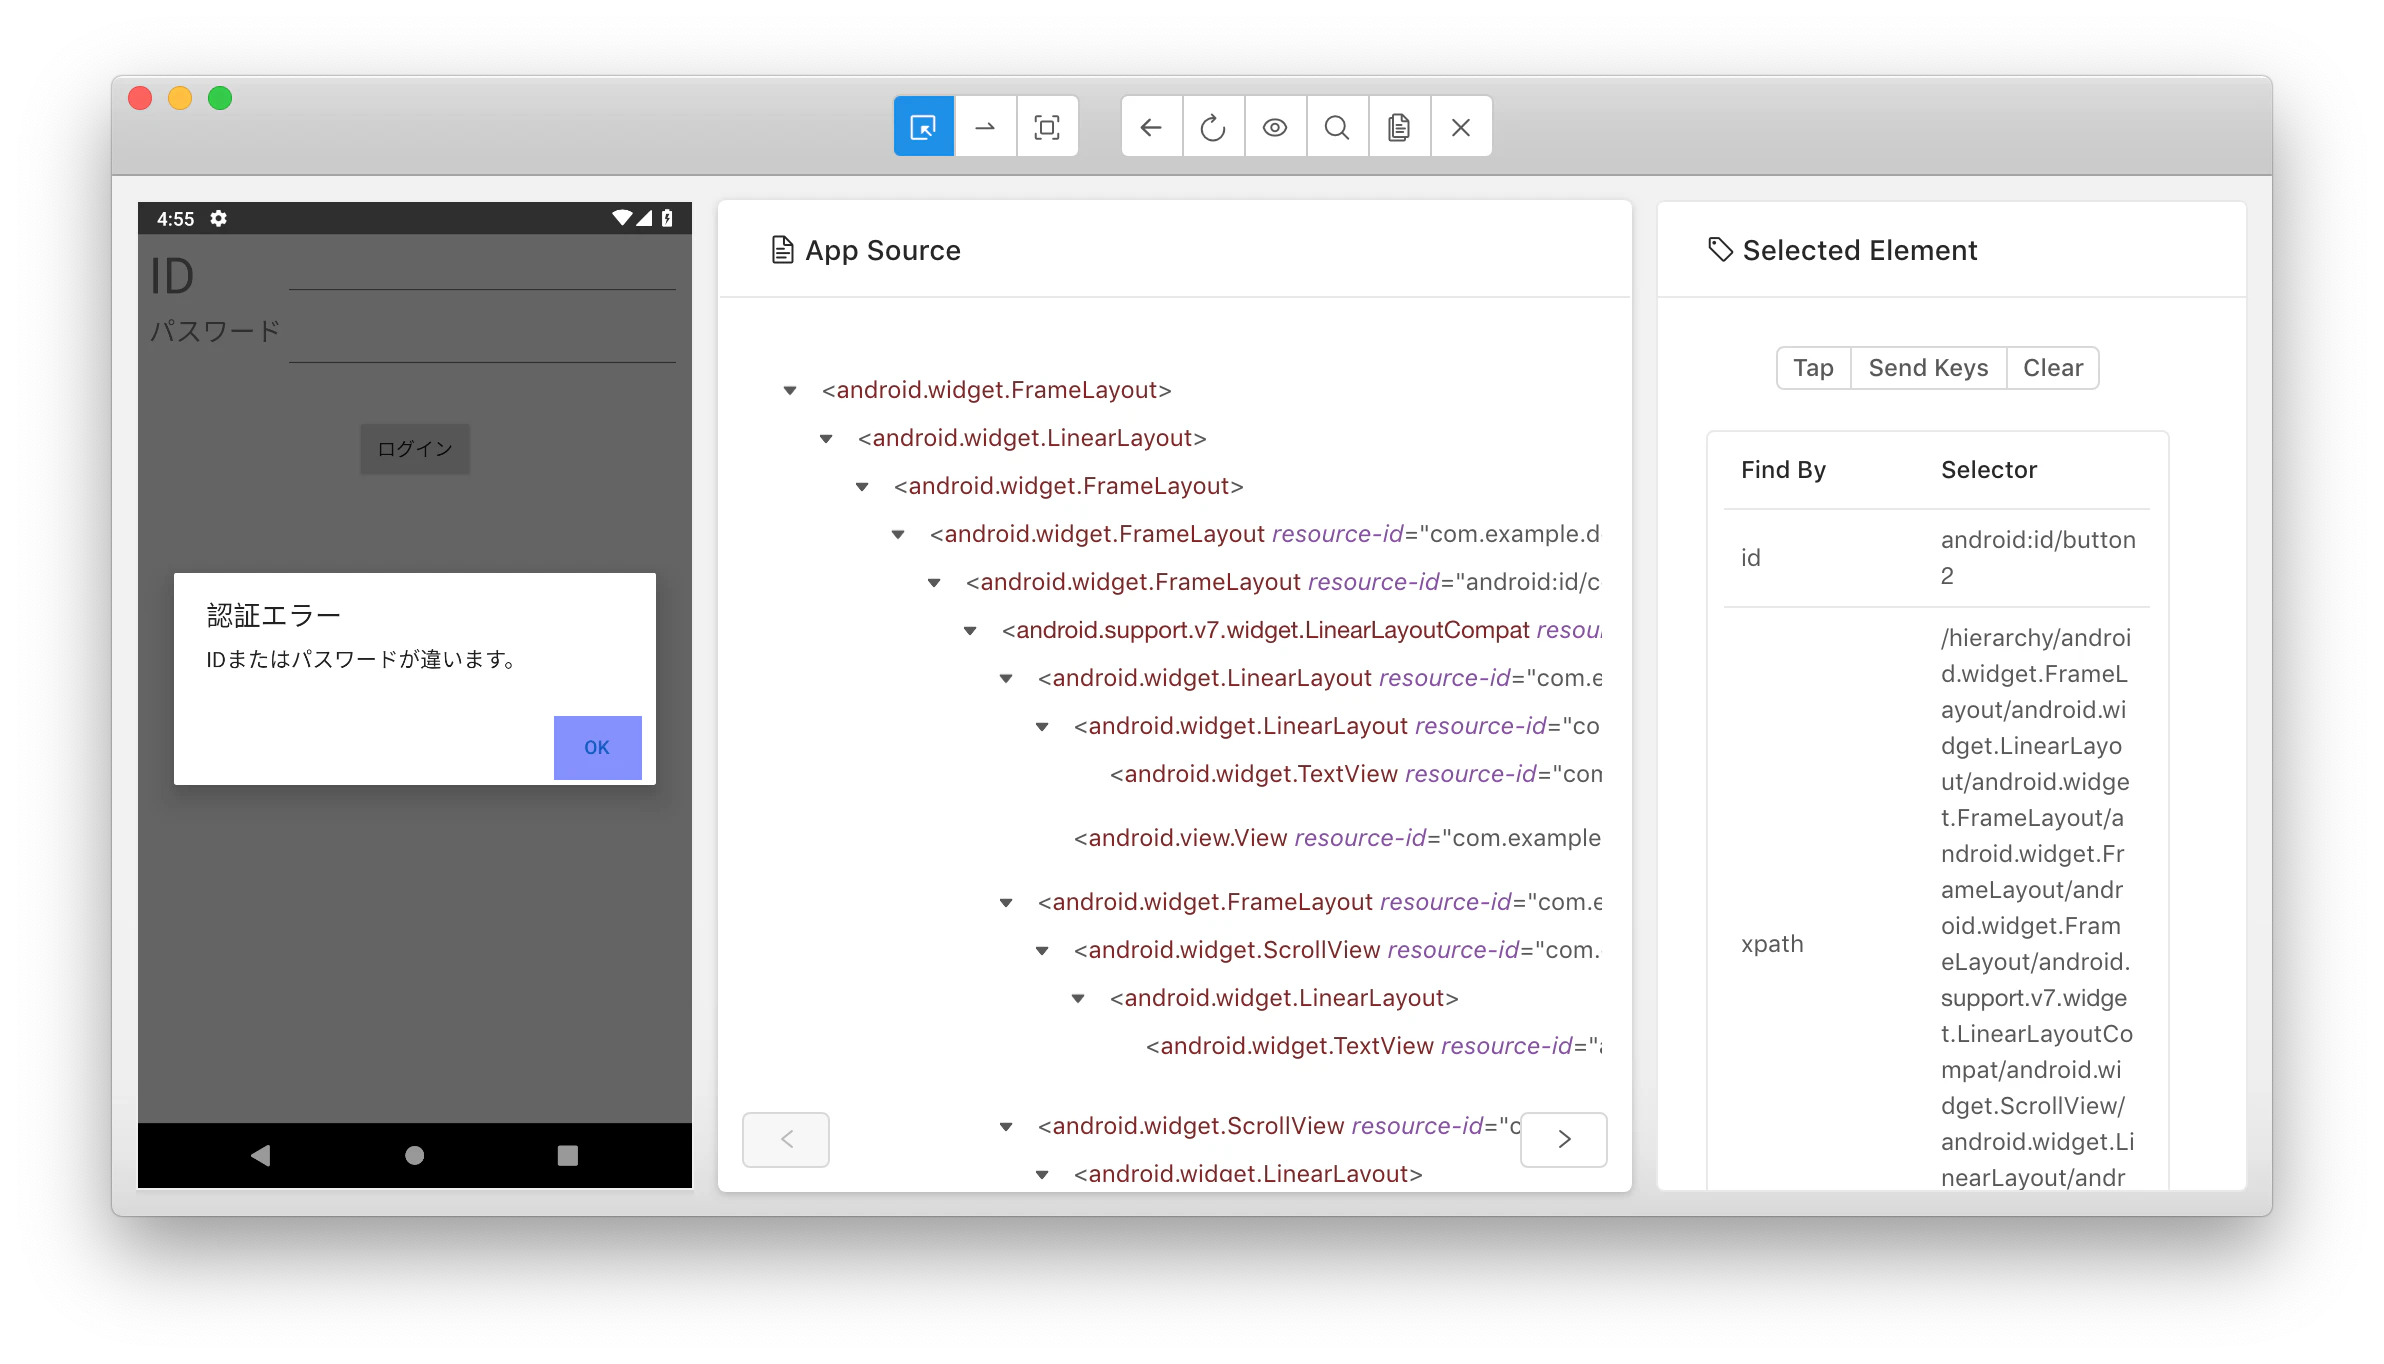
Task: Tap the Android back triangle in emulator
Action: 261,1155
